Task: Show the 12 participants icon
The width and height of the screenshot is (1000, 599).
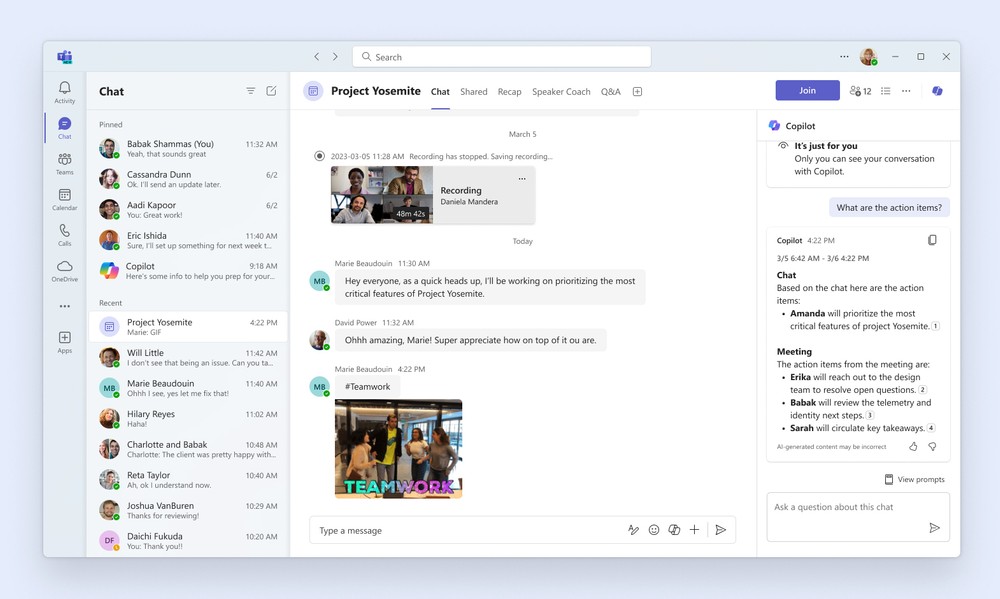Action: point(860,91)
